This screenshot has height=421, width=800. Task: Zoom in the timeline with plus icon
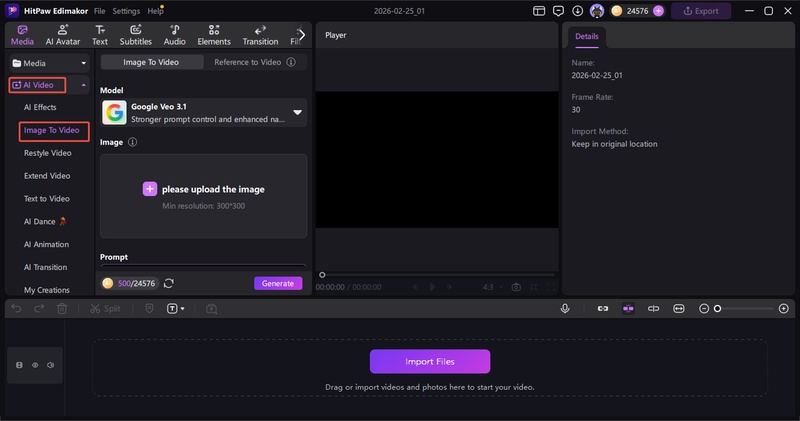784,309
